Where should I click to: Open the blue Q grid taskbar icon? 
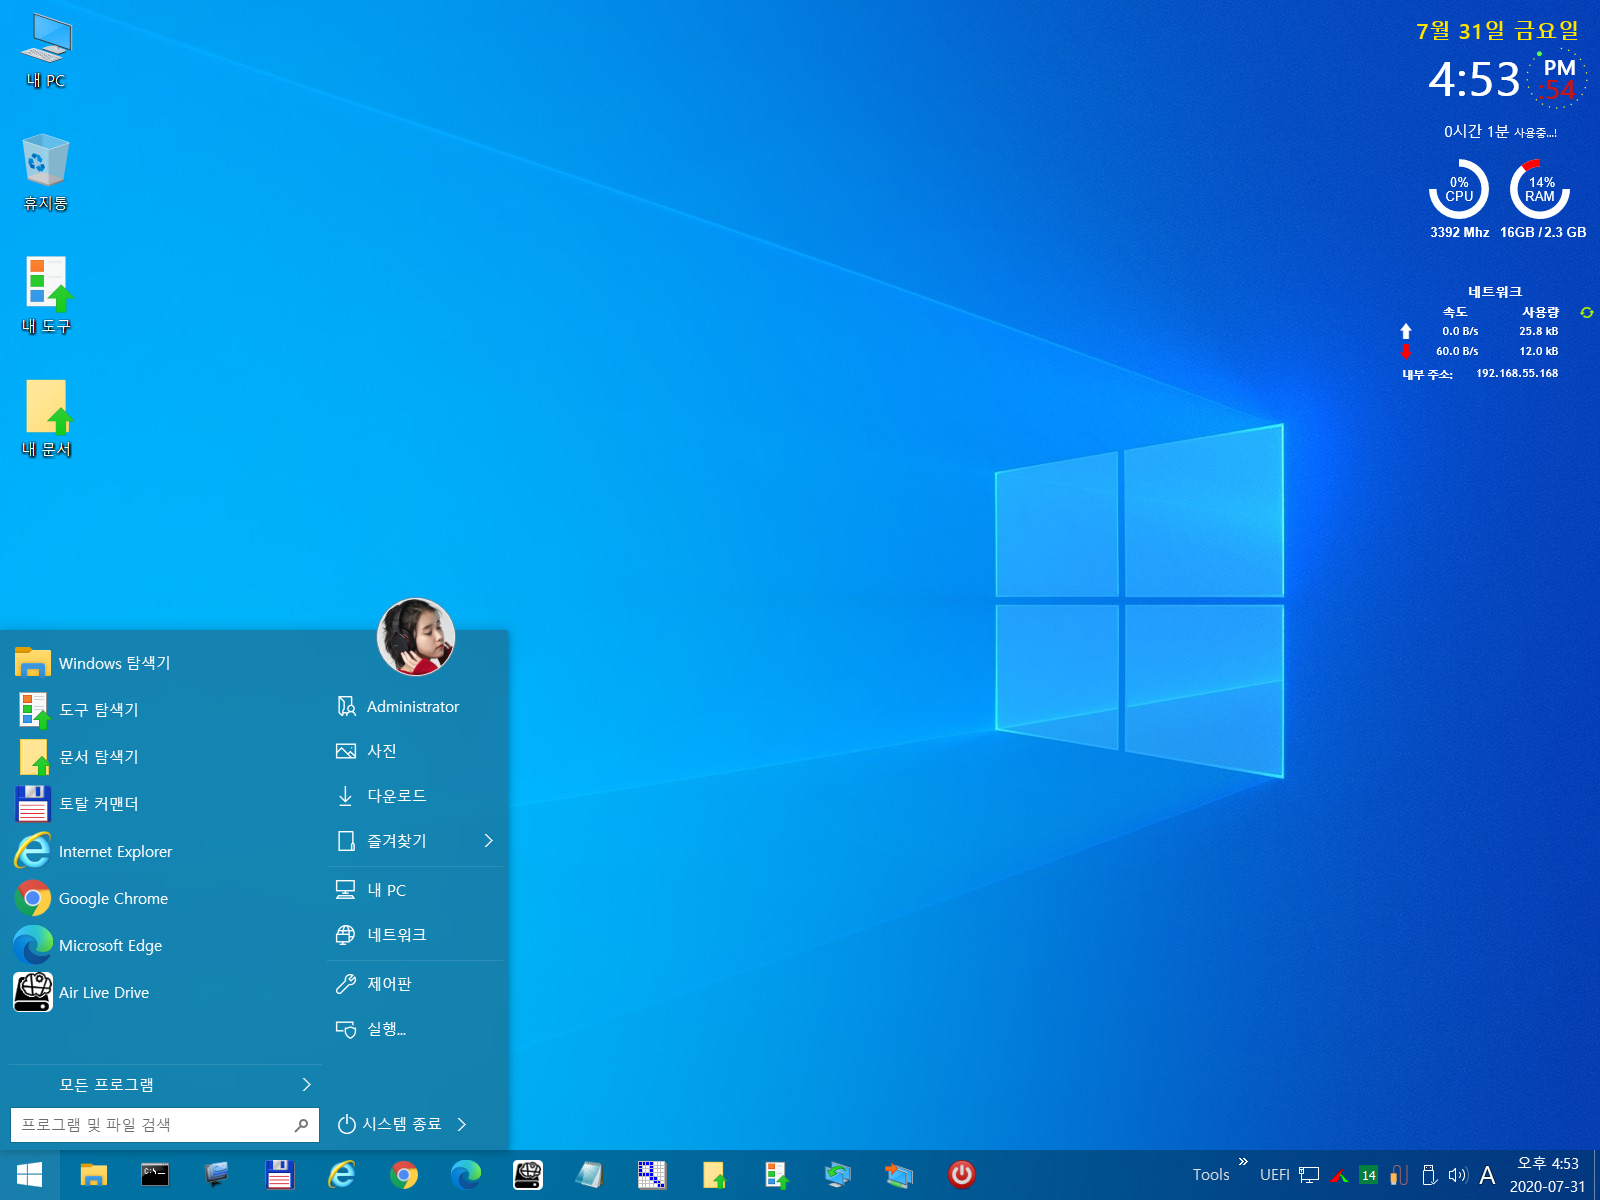coord(652,1175)
